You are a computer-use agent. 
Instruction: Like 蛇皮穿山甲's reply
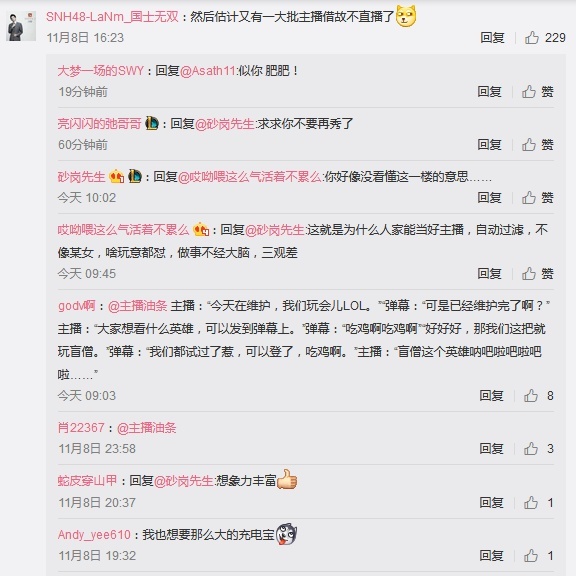click(x=531, y=503)
